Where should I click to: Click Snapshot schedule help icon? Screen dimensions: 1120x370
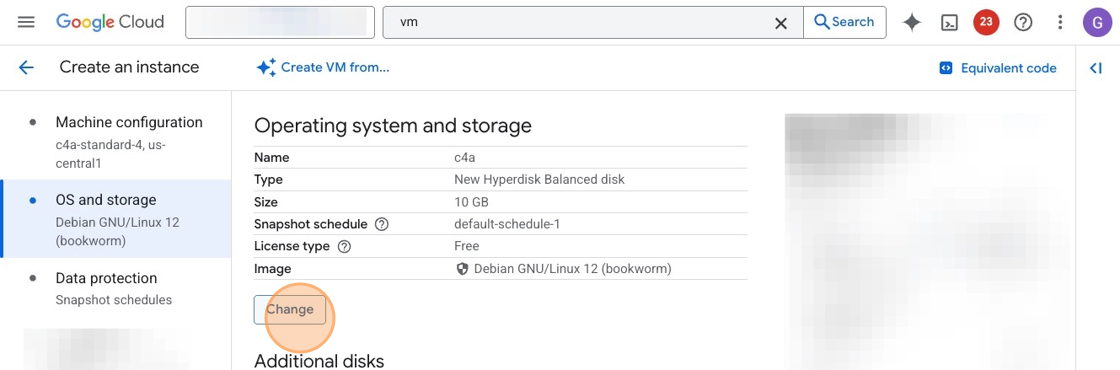click(381, 224)
